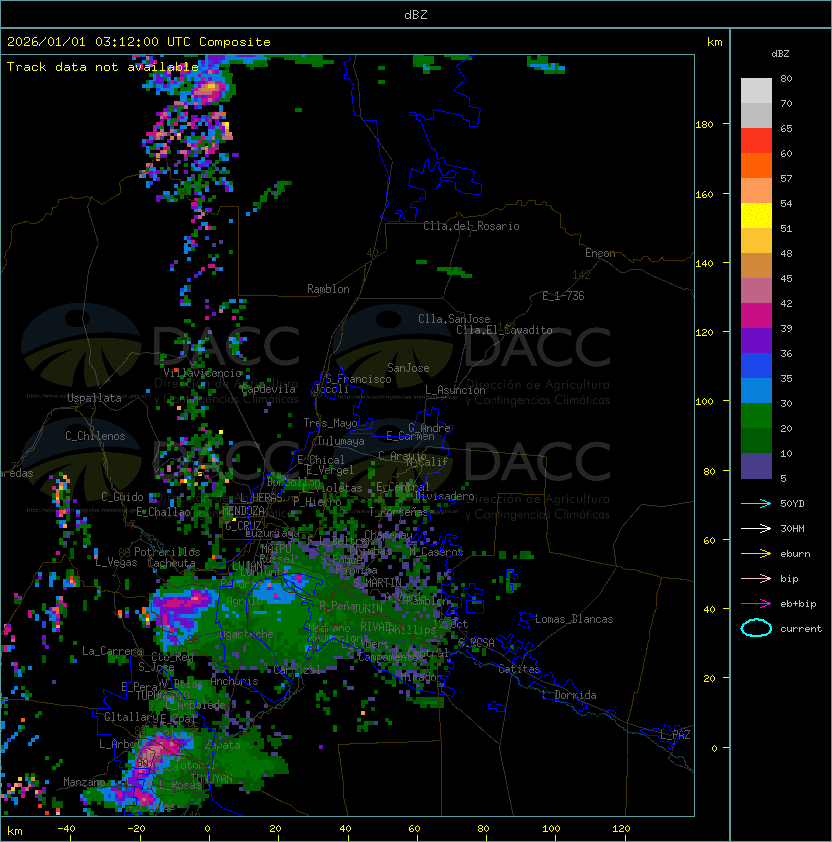Click the 'Cacheuta' map label

tap(171, 563)
